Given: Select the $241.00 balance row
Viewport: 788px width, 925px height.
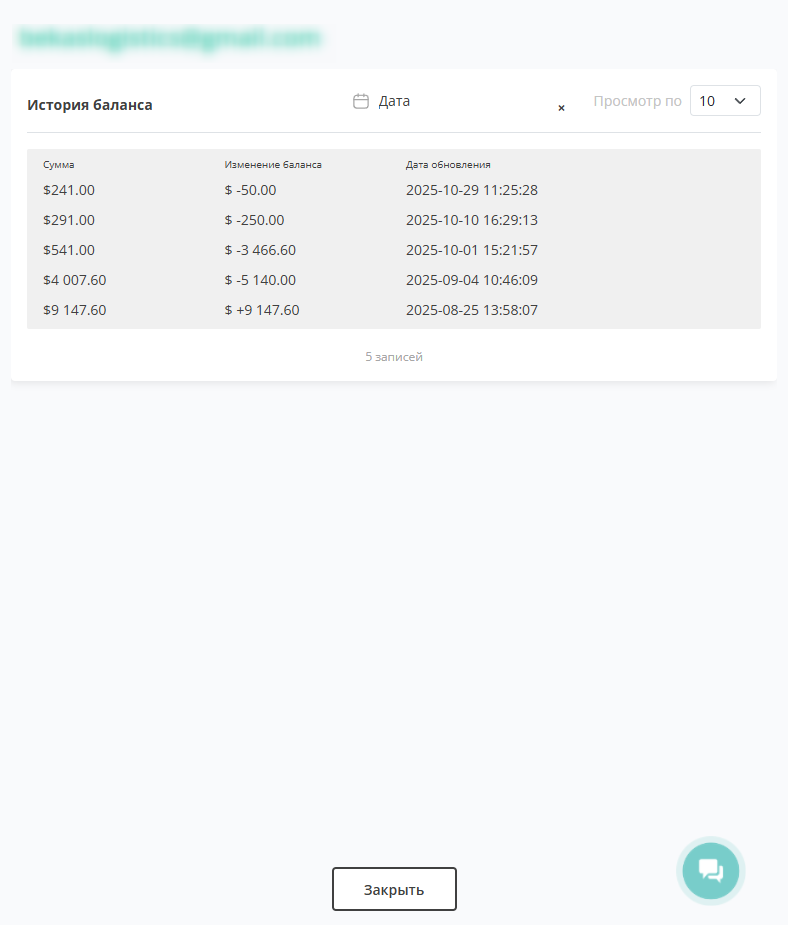Looking at the screenshot, I should [x=69, y=190].
